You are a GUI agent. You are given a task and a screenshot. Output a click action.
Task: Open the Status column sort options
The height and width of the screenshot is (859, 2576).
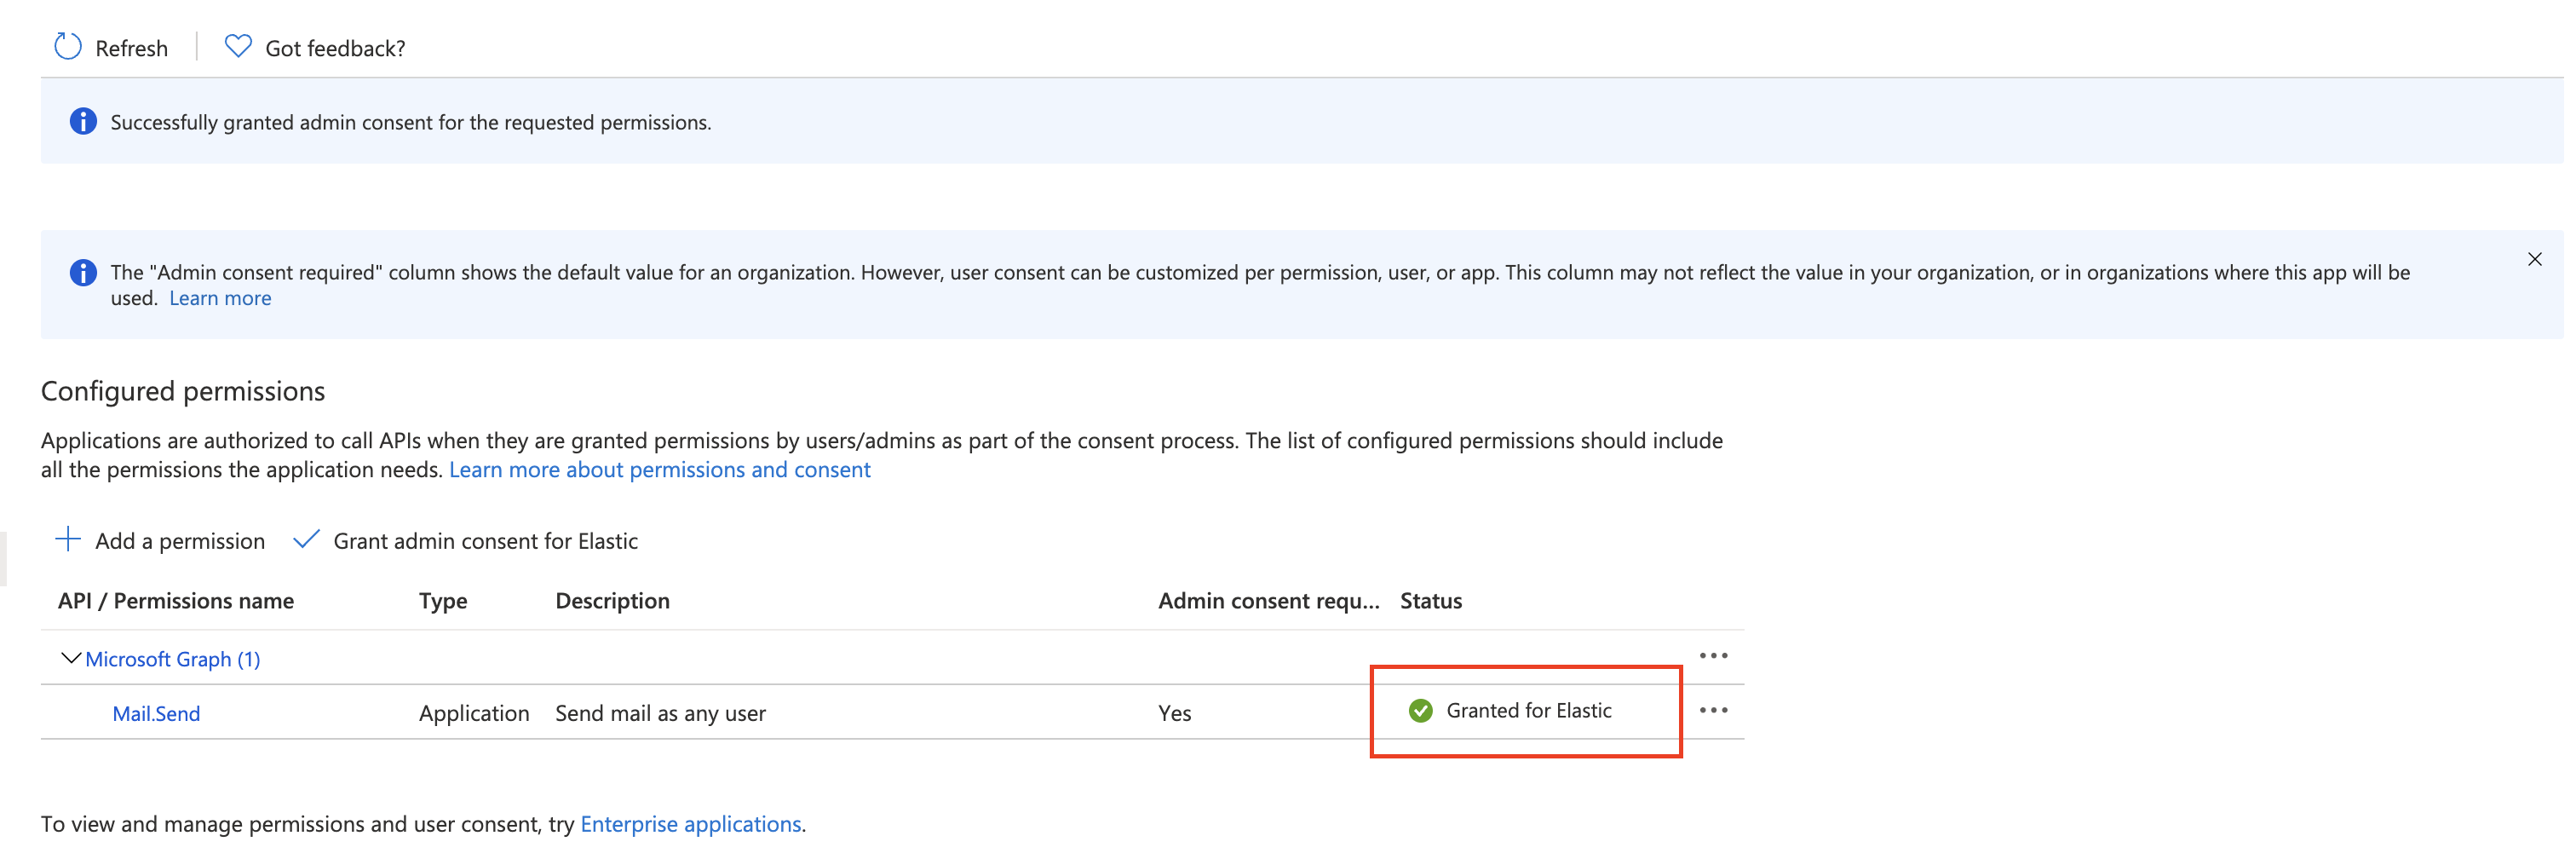click(1431, 600)
